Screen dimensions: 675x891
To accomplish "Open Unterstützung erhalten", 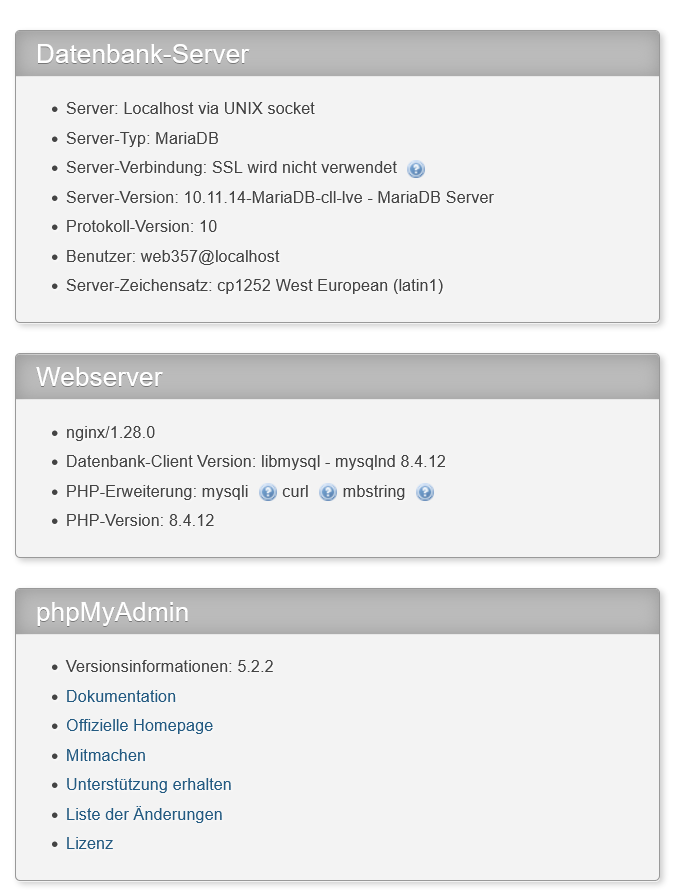I will point(148,784).
